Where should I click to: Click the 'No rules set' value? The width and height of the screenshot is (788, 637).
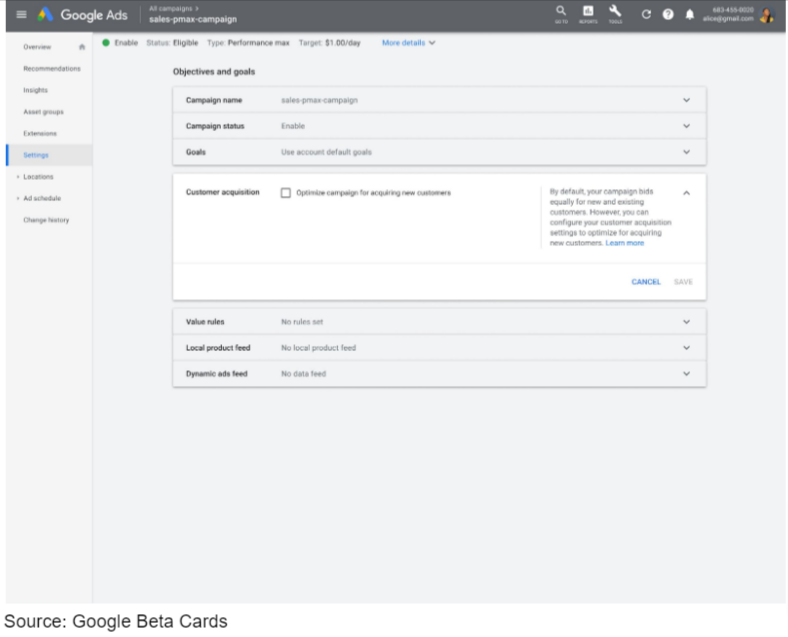click(x=302, y=322)
